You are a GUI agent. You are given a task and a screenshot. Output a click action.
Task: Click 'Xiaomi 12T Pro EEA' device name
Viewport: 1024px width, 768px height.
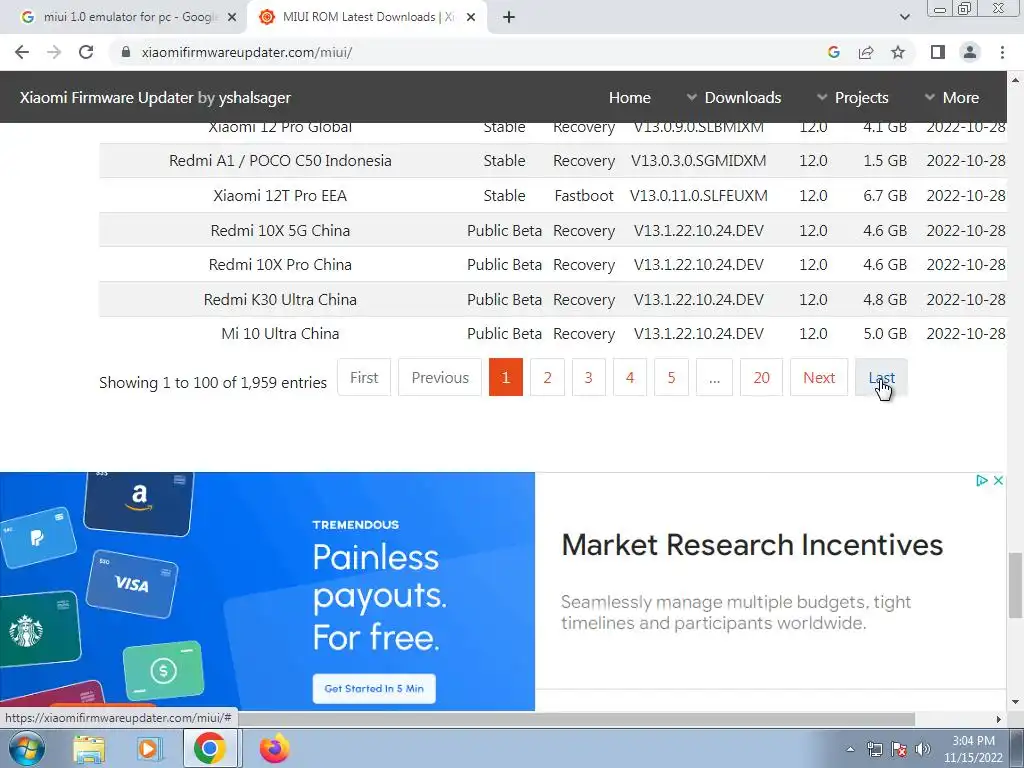pyautogui.click(x=280, y=195)
